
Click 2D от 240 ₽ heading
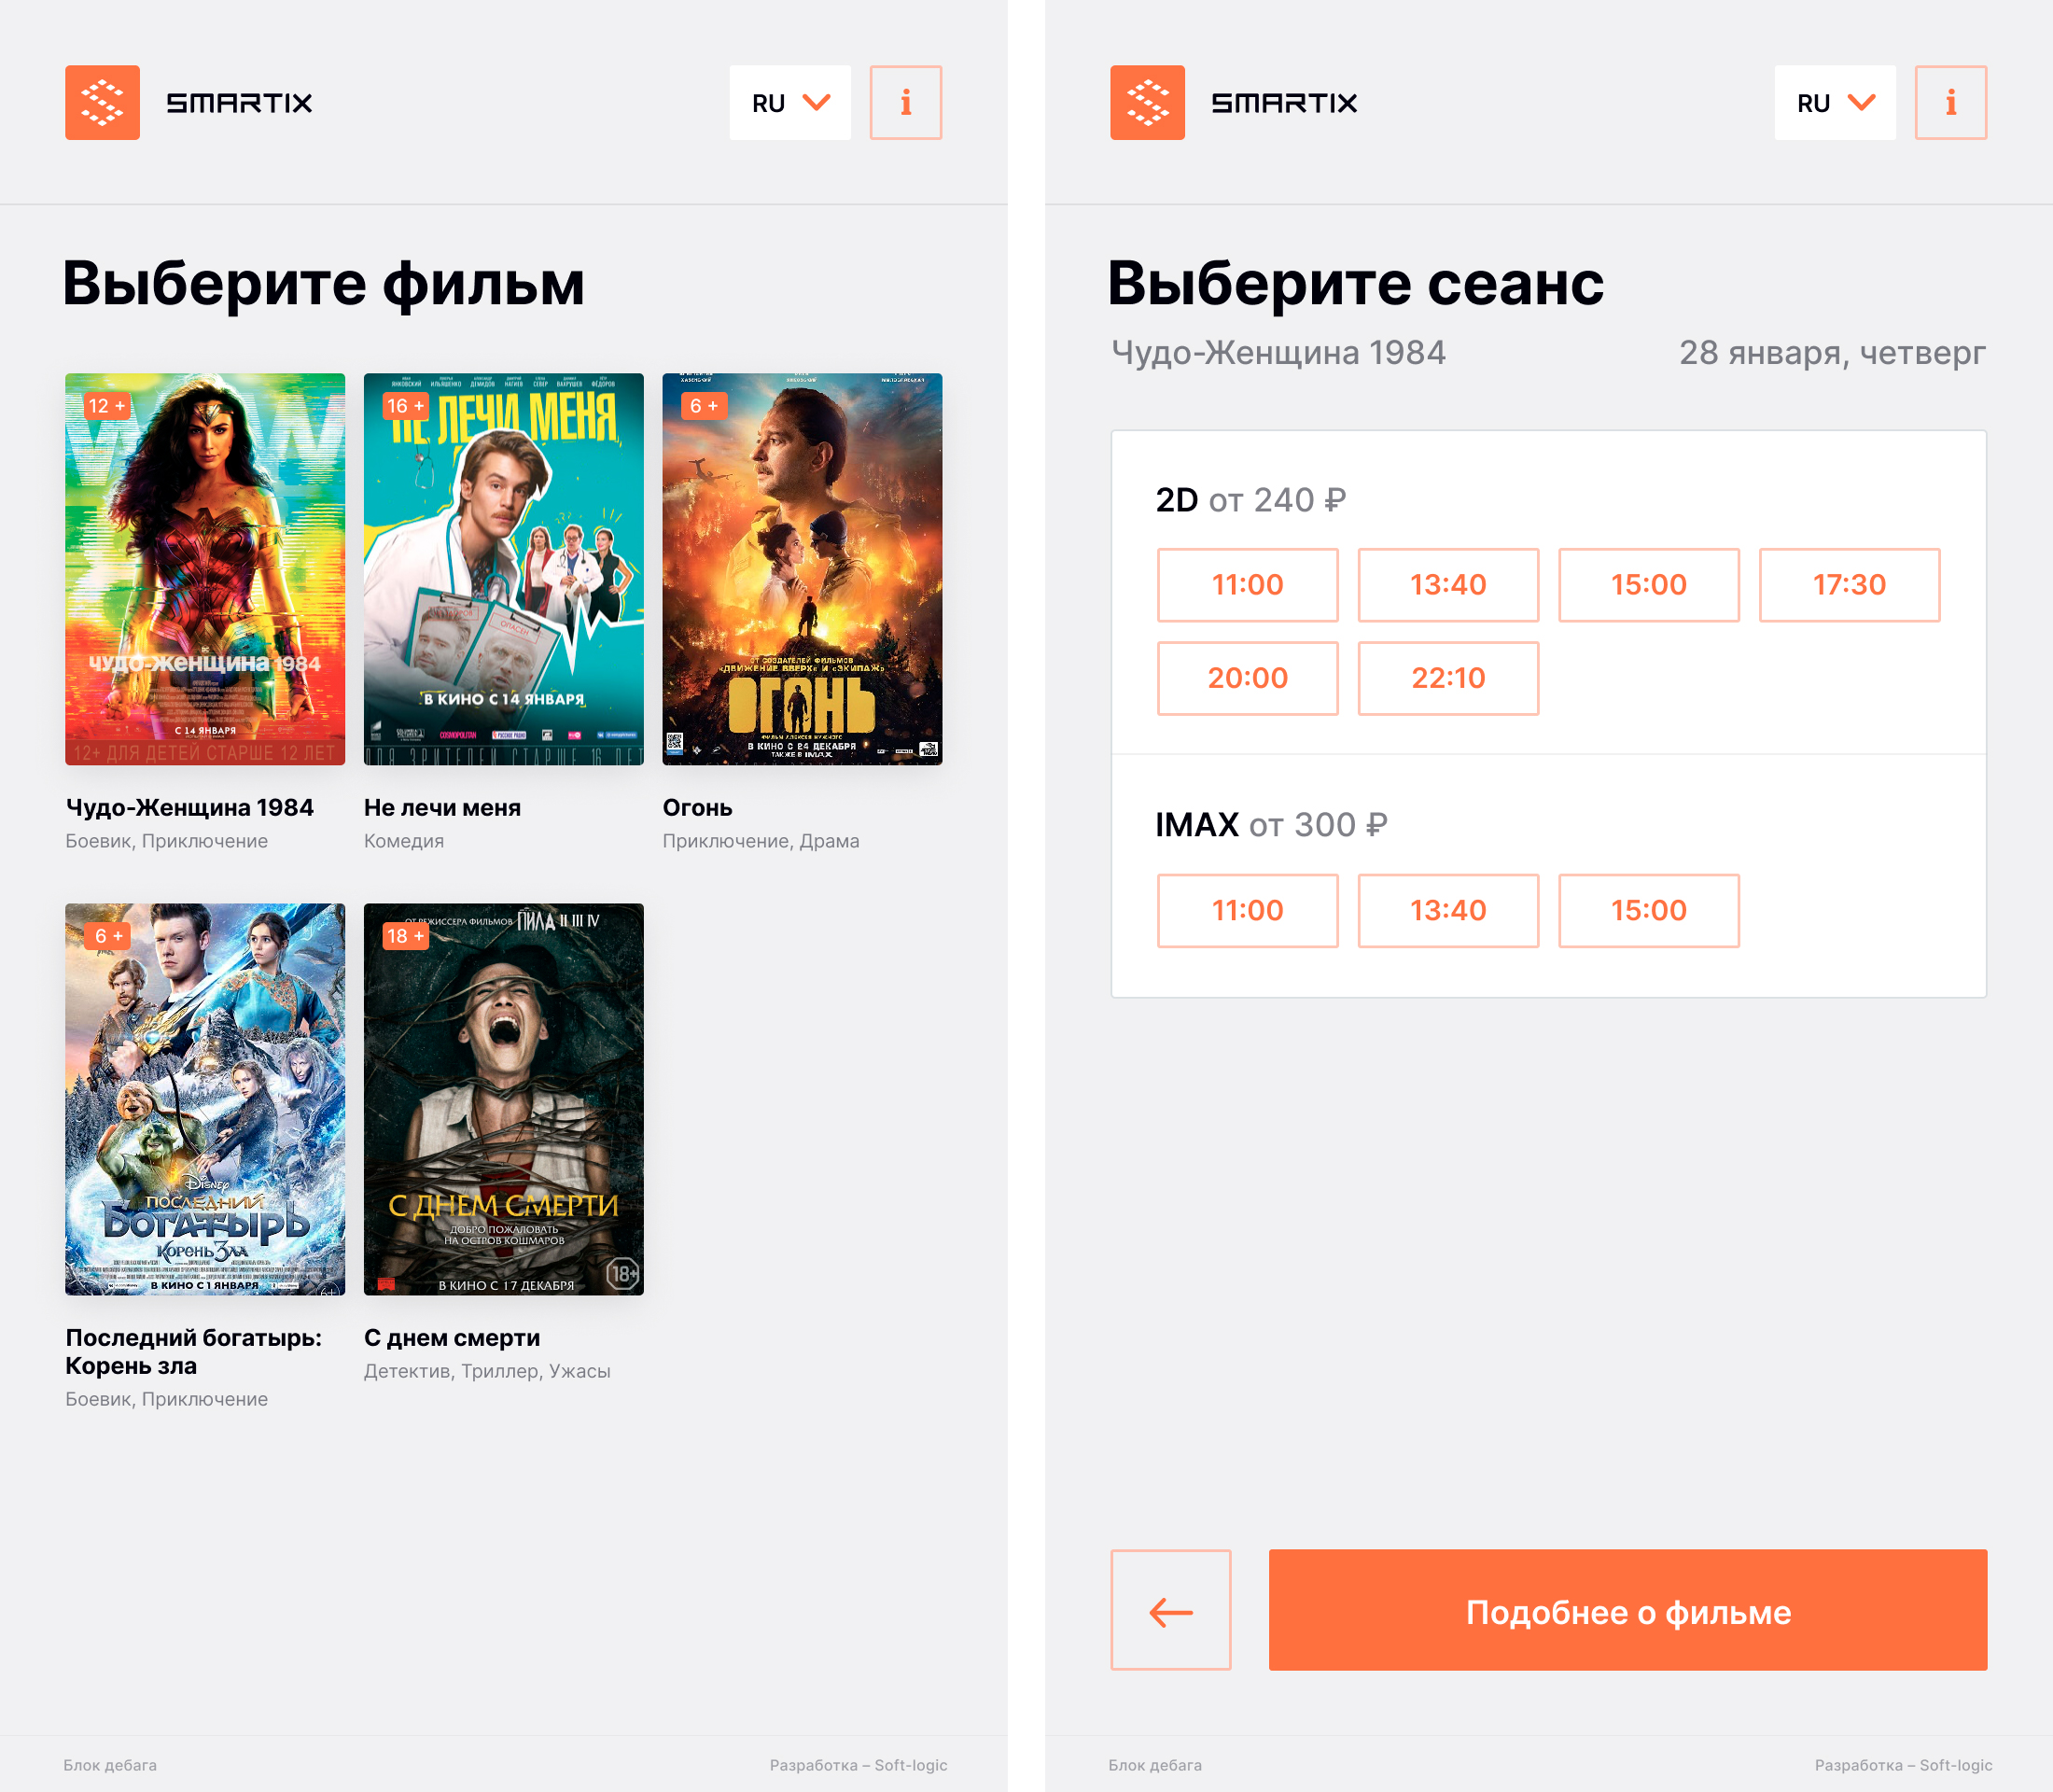coord(1251,499)
